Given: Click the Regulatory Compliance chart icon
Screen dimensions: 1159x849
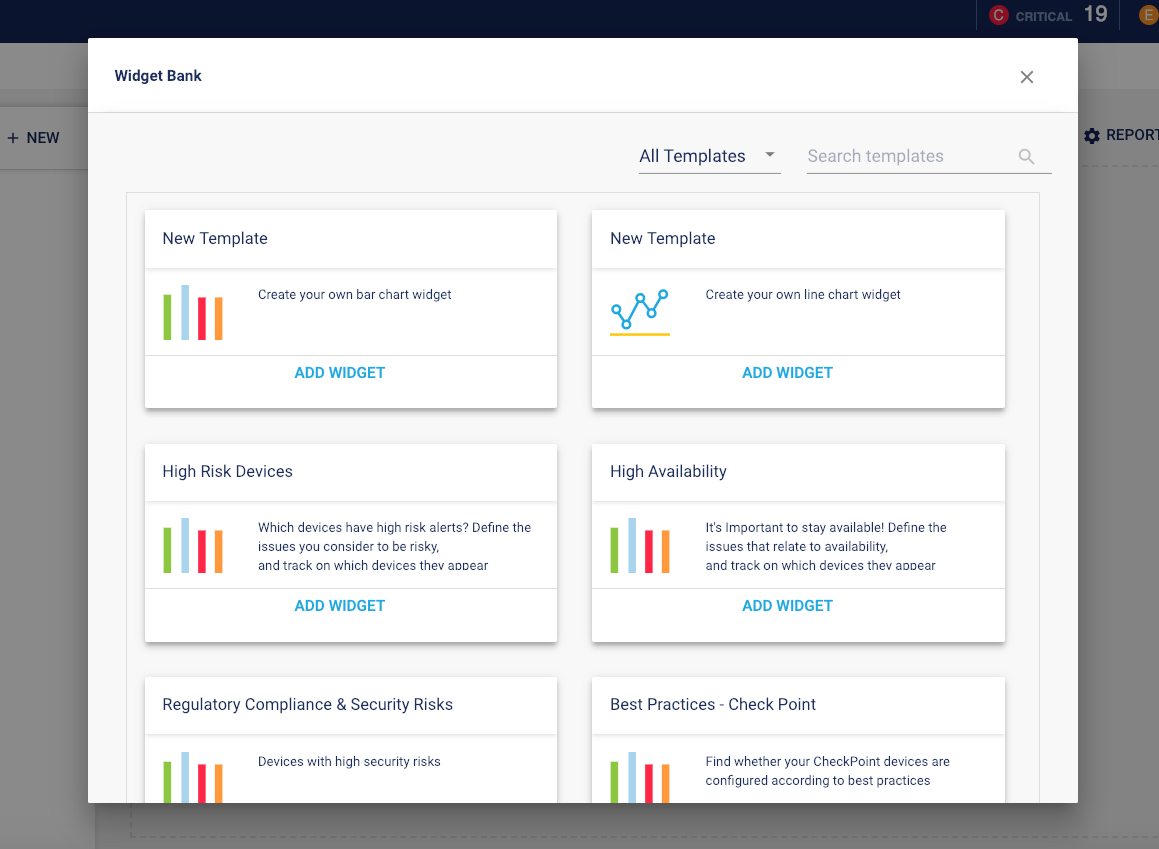Looking at the screenshot, I should pyautogui.click(x=193, y=777).
